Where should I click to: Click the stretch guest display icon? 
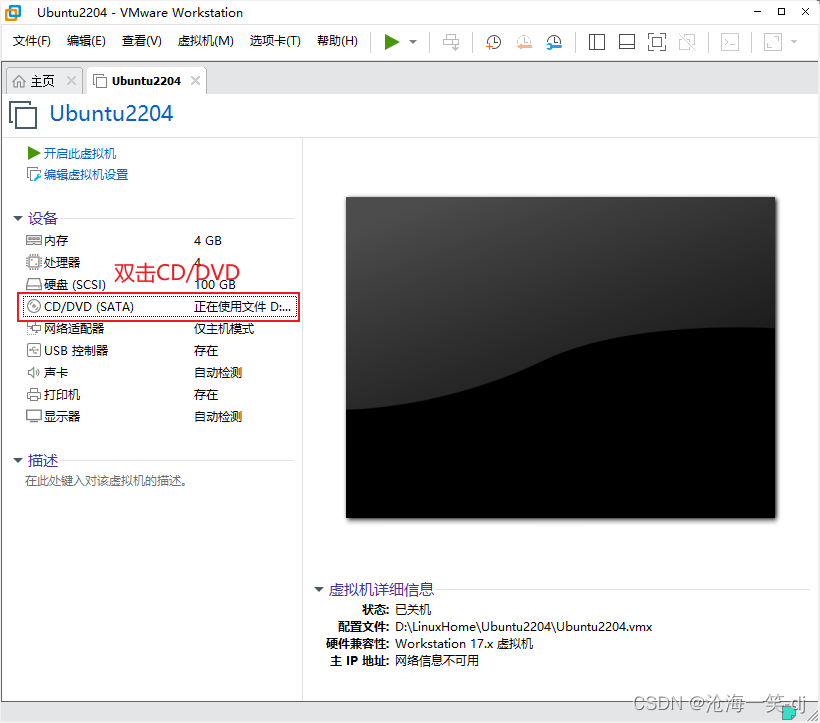click(x=772, y=42)
